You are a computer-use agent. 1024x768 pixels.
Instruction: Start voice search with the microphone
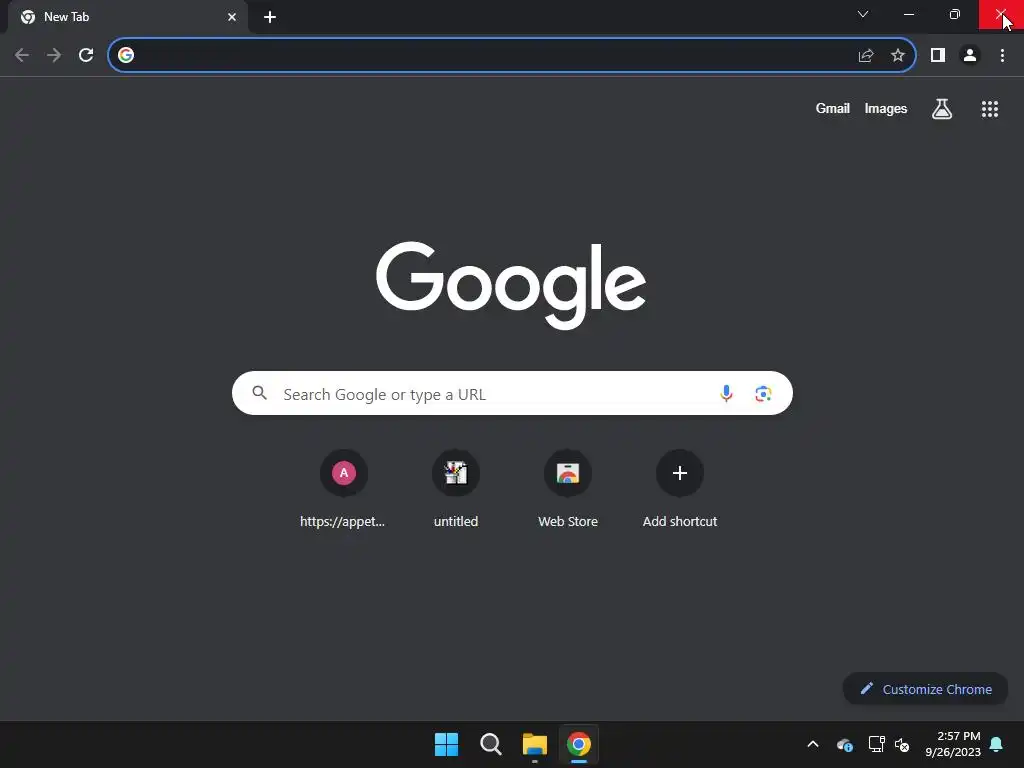tap(726, 393)
